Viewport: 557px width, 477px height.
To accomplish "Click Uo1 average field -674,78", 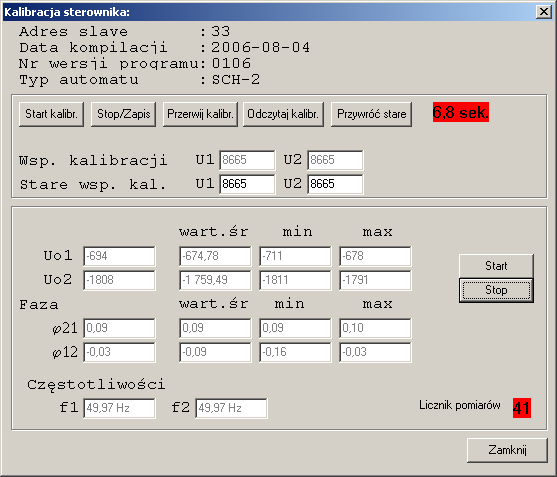I will [x=215, y=256].
